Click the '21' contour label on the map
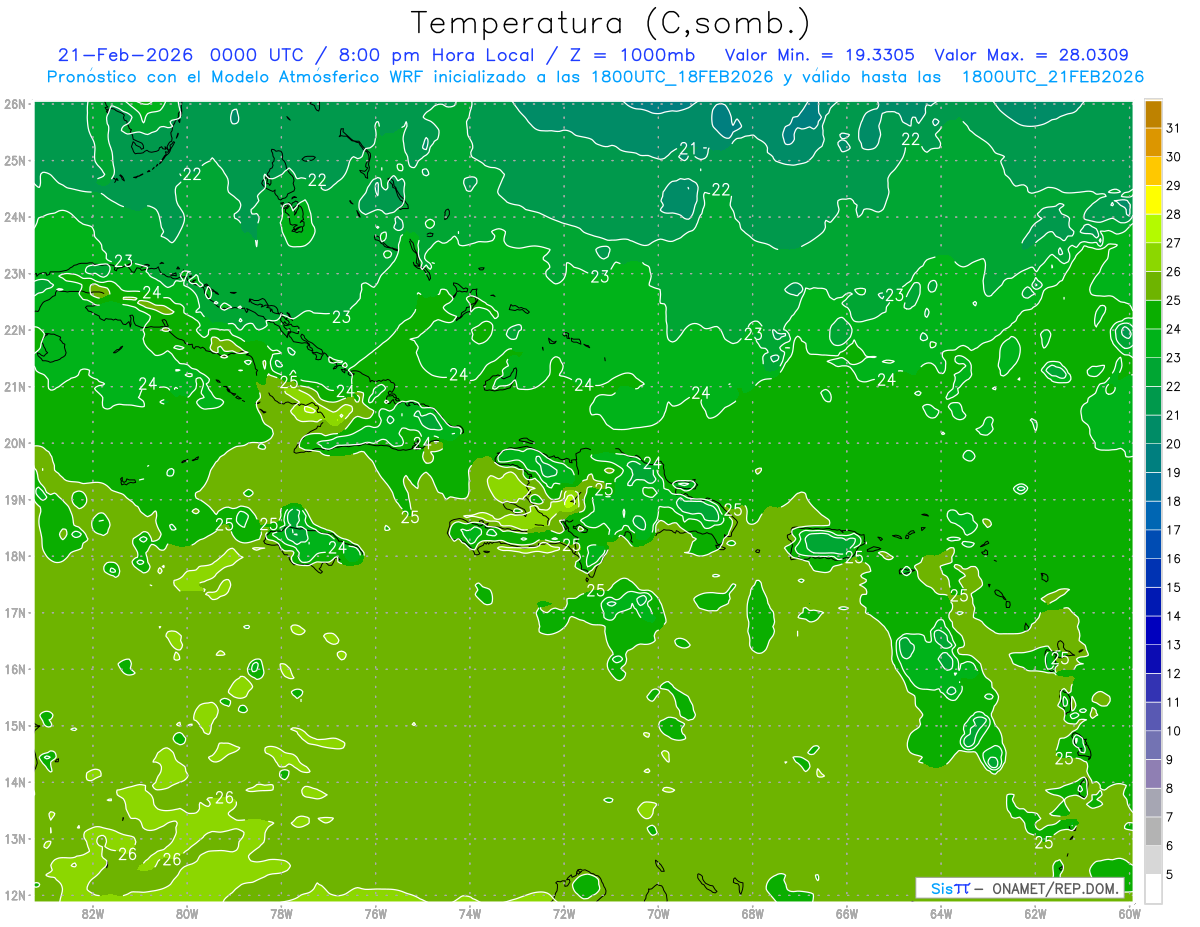1200x927 pixels. [687, 150]
